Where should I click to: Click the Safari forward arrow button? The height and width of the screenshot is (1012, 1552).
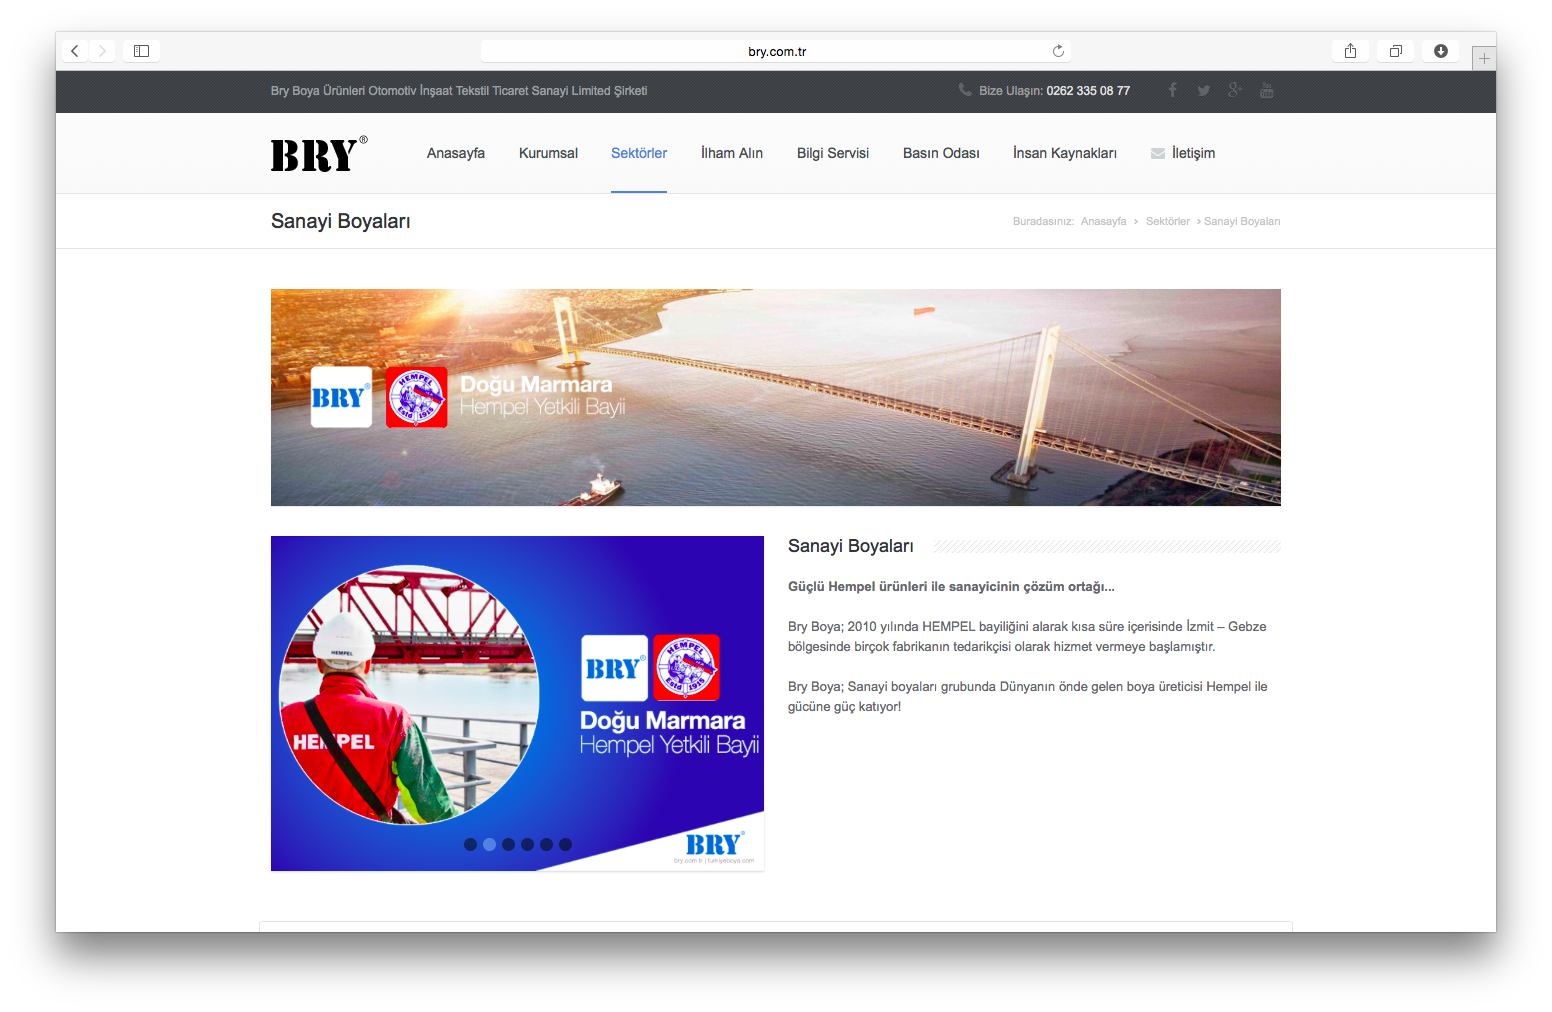pyautogui.click(x=102, y=51)
